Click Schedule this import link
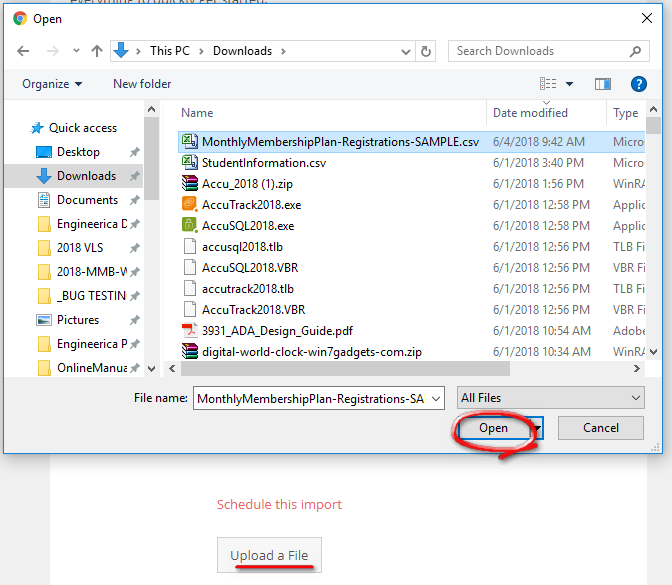The image size is (672, 585). [x=279, y=504]
